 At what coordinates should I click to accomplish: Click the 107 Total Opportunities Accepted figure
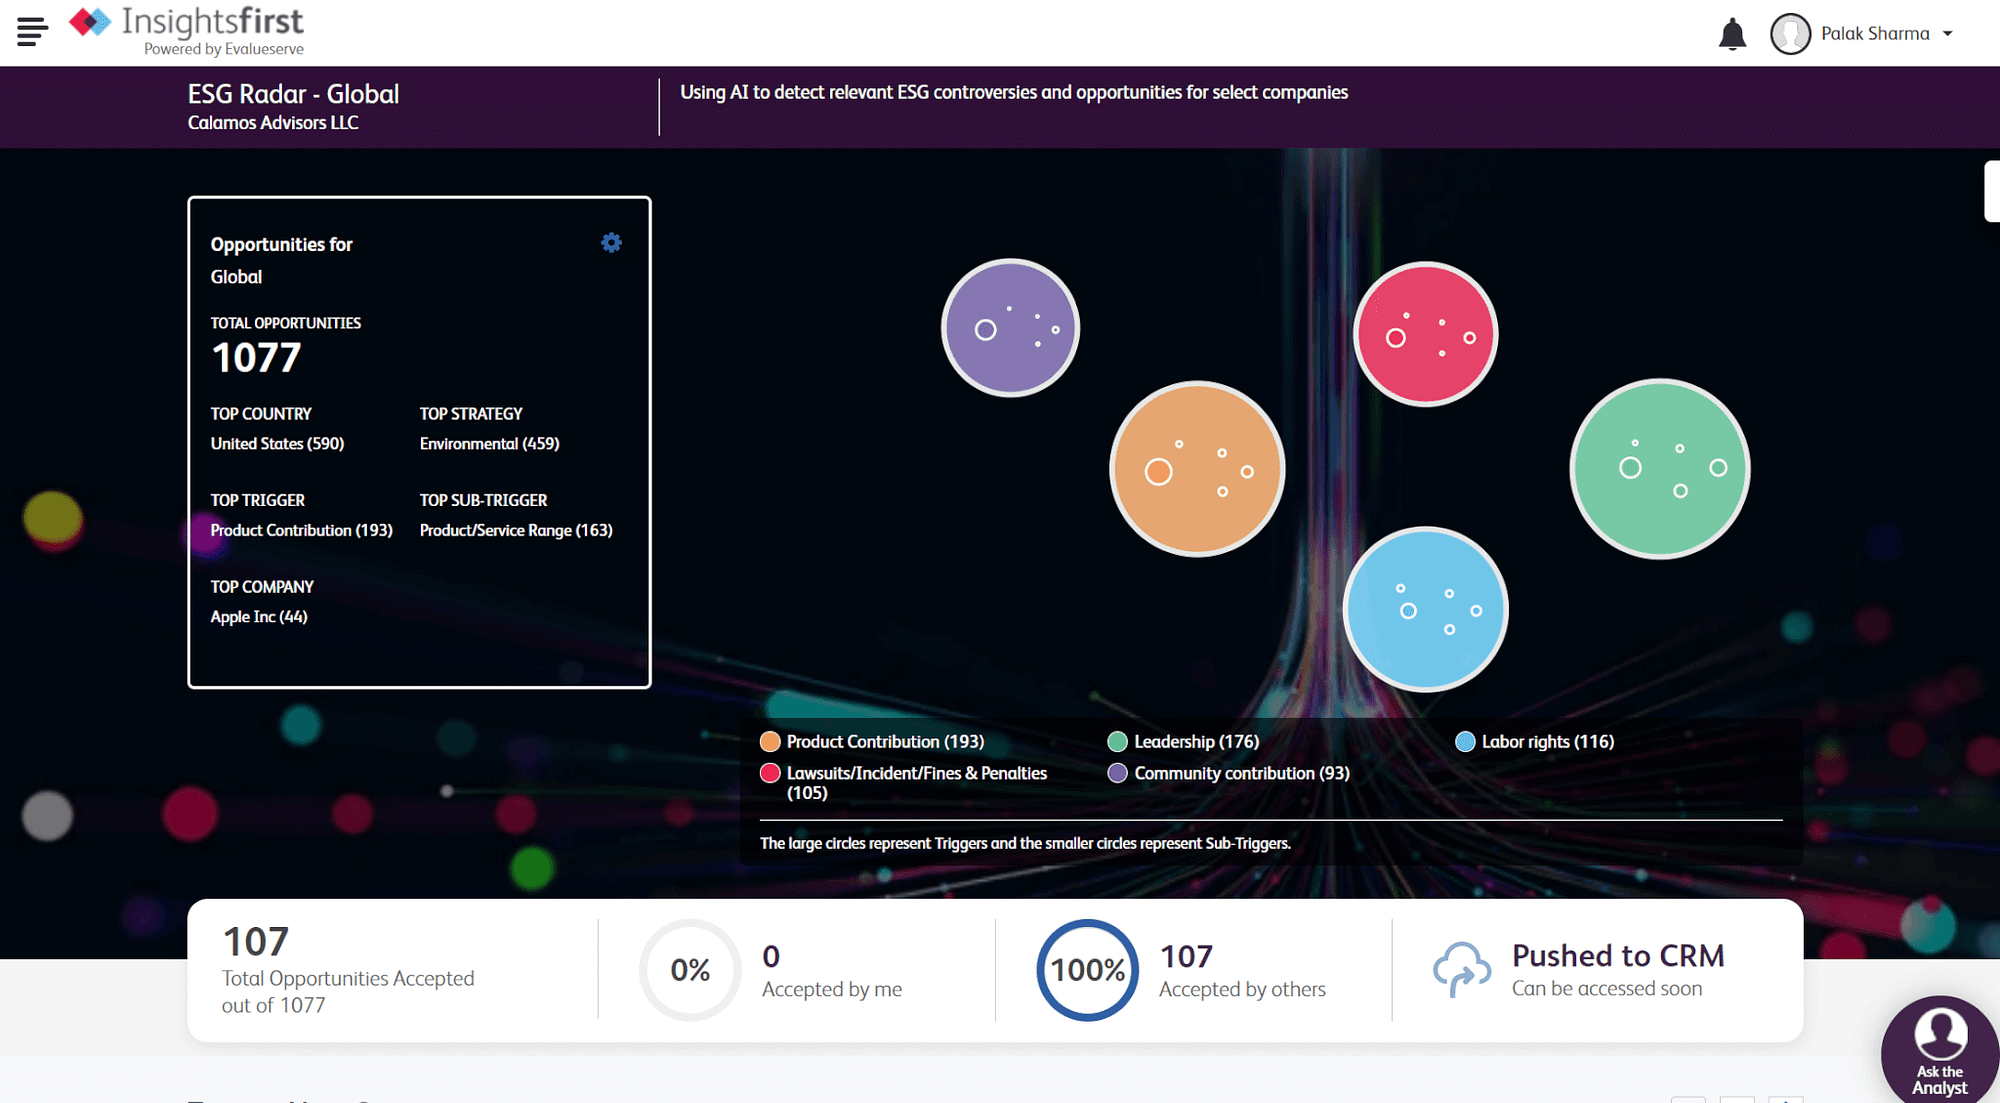click(x=256, y=942)
